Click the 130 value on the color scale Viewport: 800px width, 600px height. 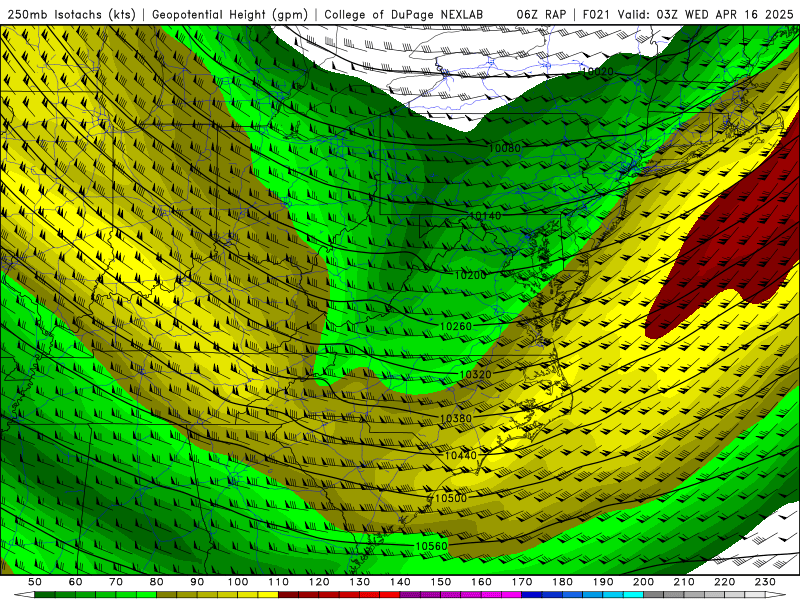point(360,582)
